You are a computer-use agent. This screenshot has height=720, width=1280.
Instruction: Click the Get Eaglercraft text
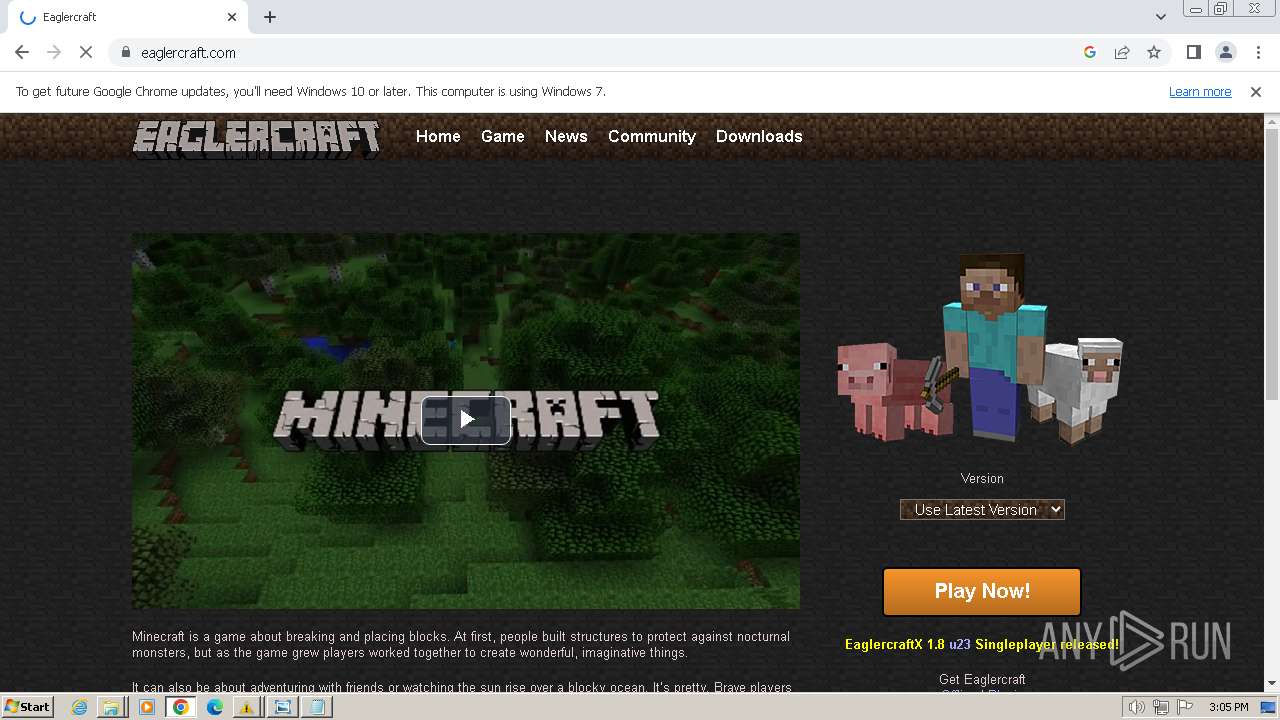tap(982, 679)
